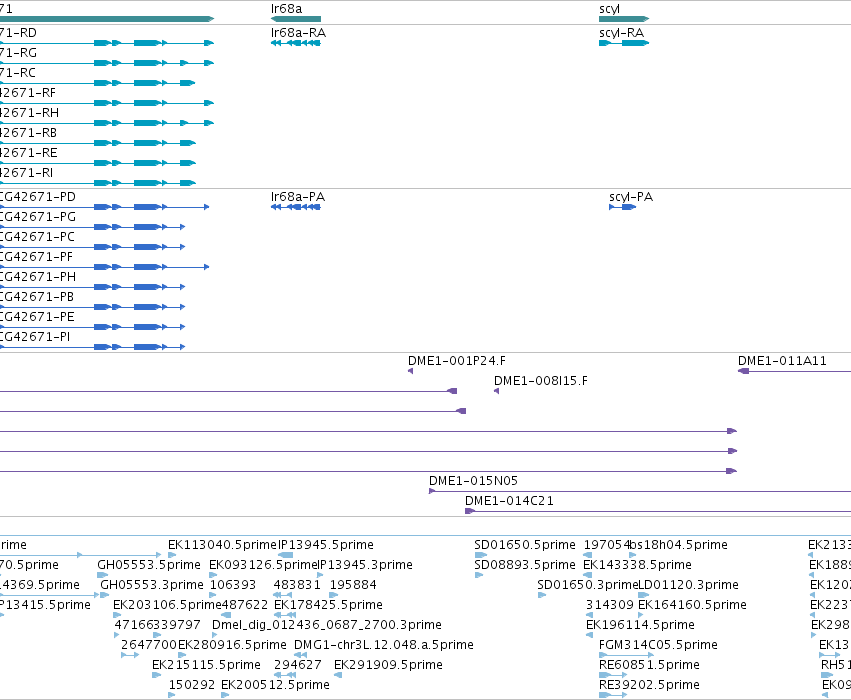This screenshot has height=700, width=851.
Task: Select the scyl-RA transcript exon glyph
Action: pos(624,43)
